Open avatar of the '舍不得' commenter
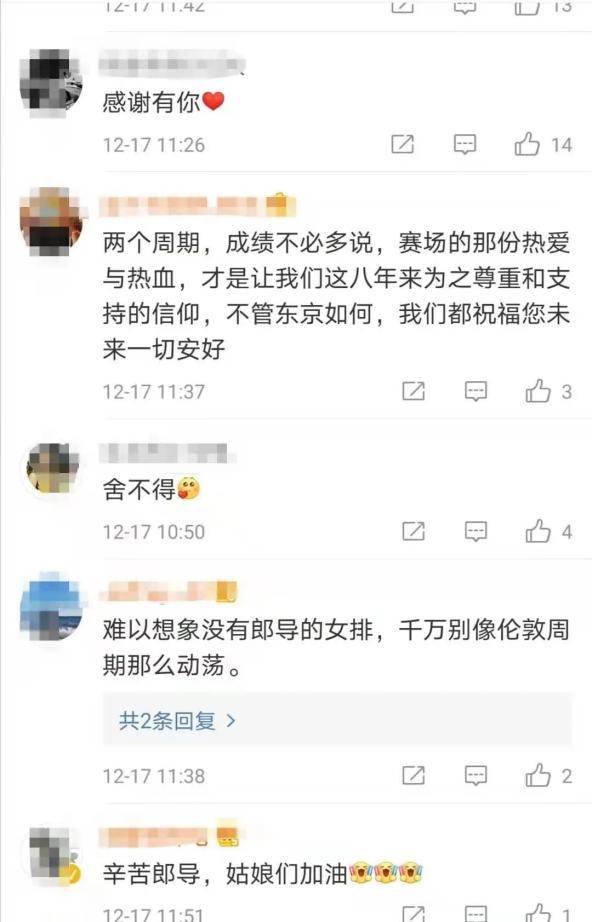 52,468
